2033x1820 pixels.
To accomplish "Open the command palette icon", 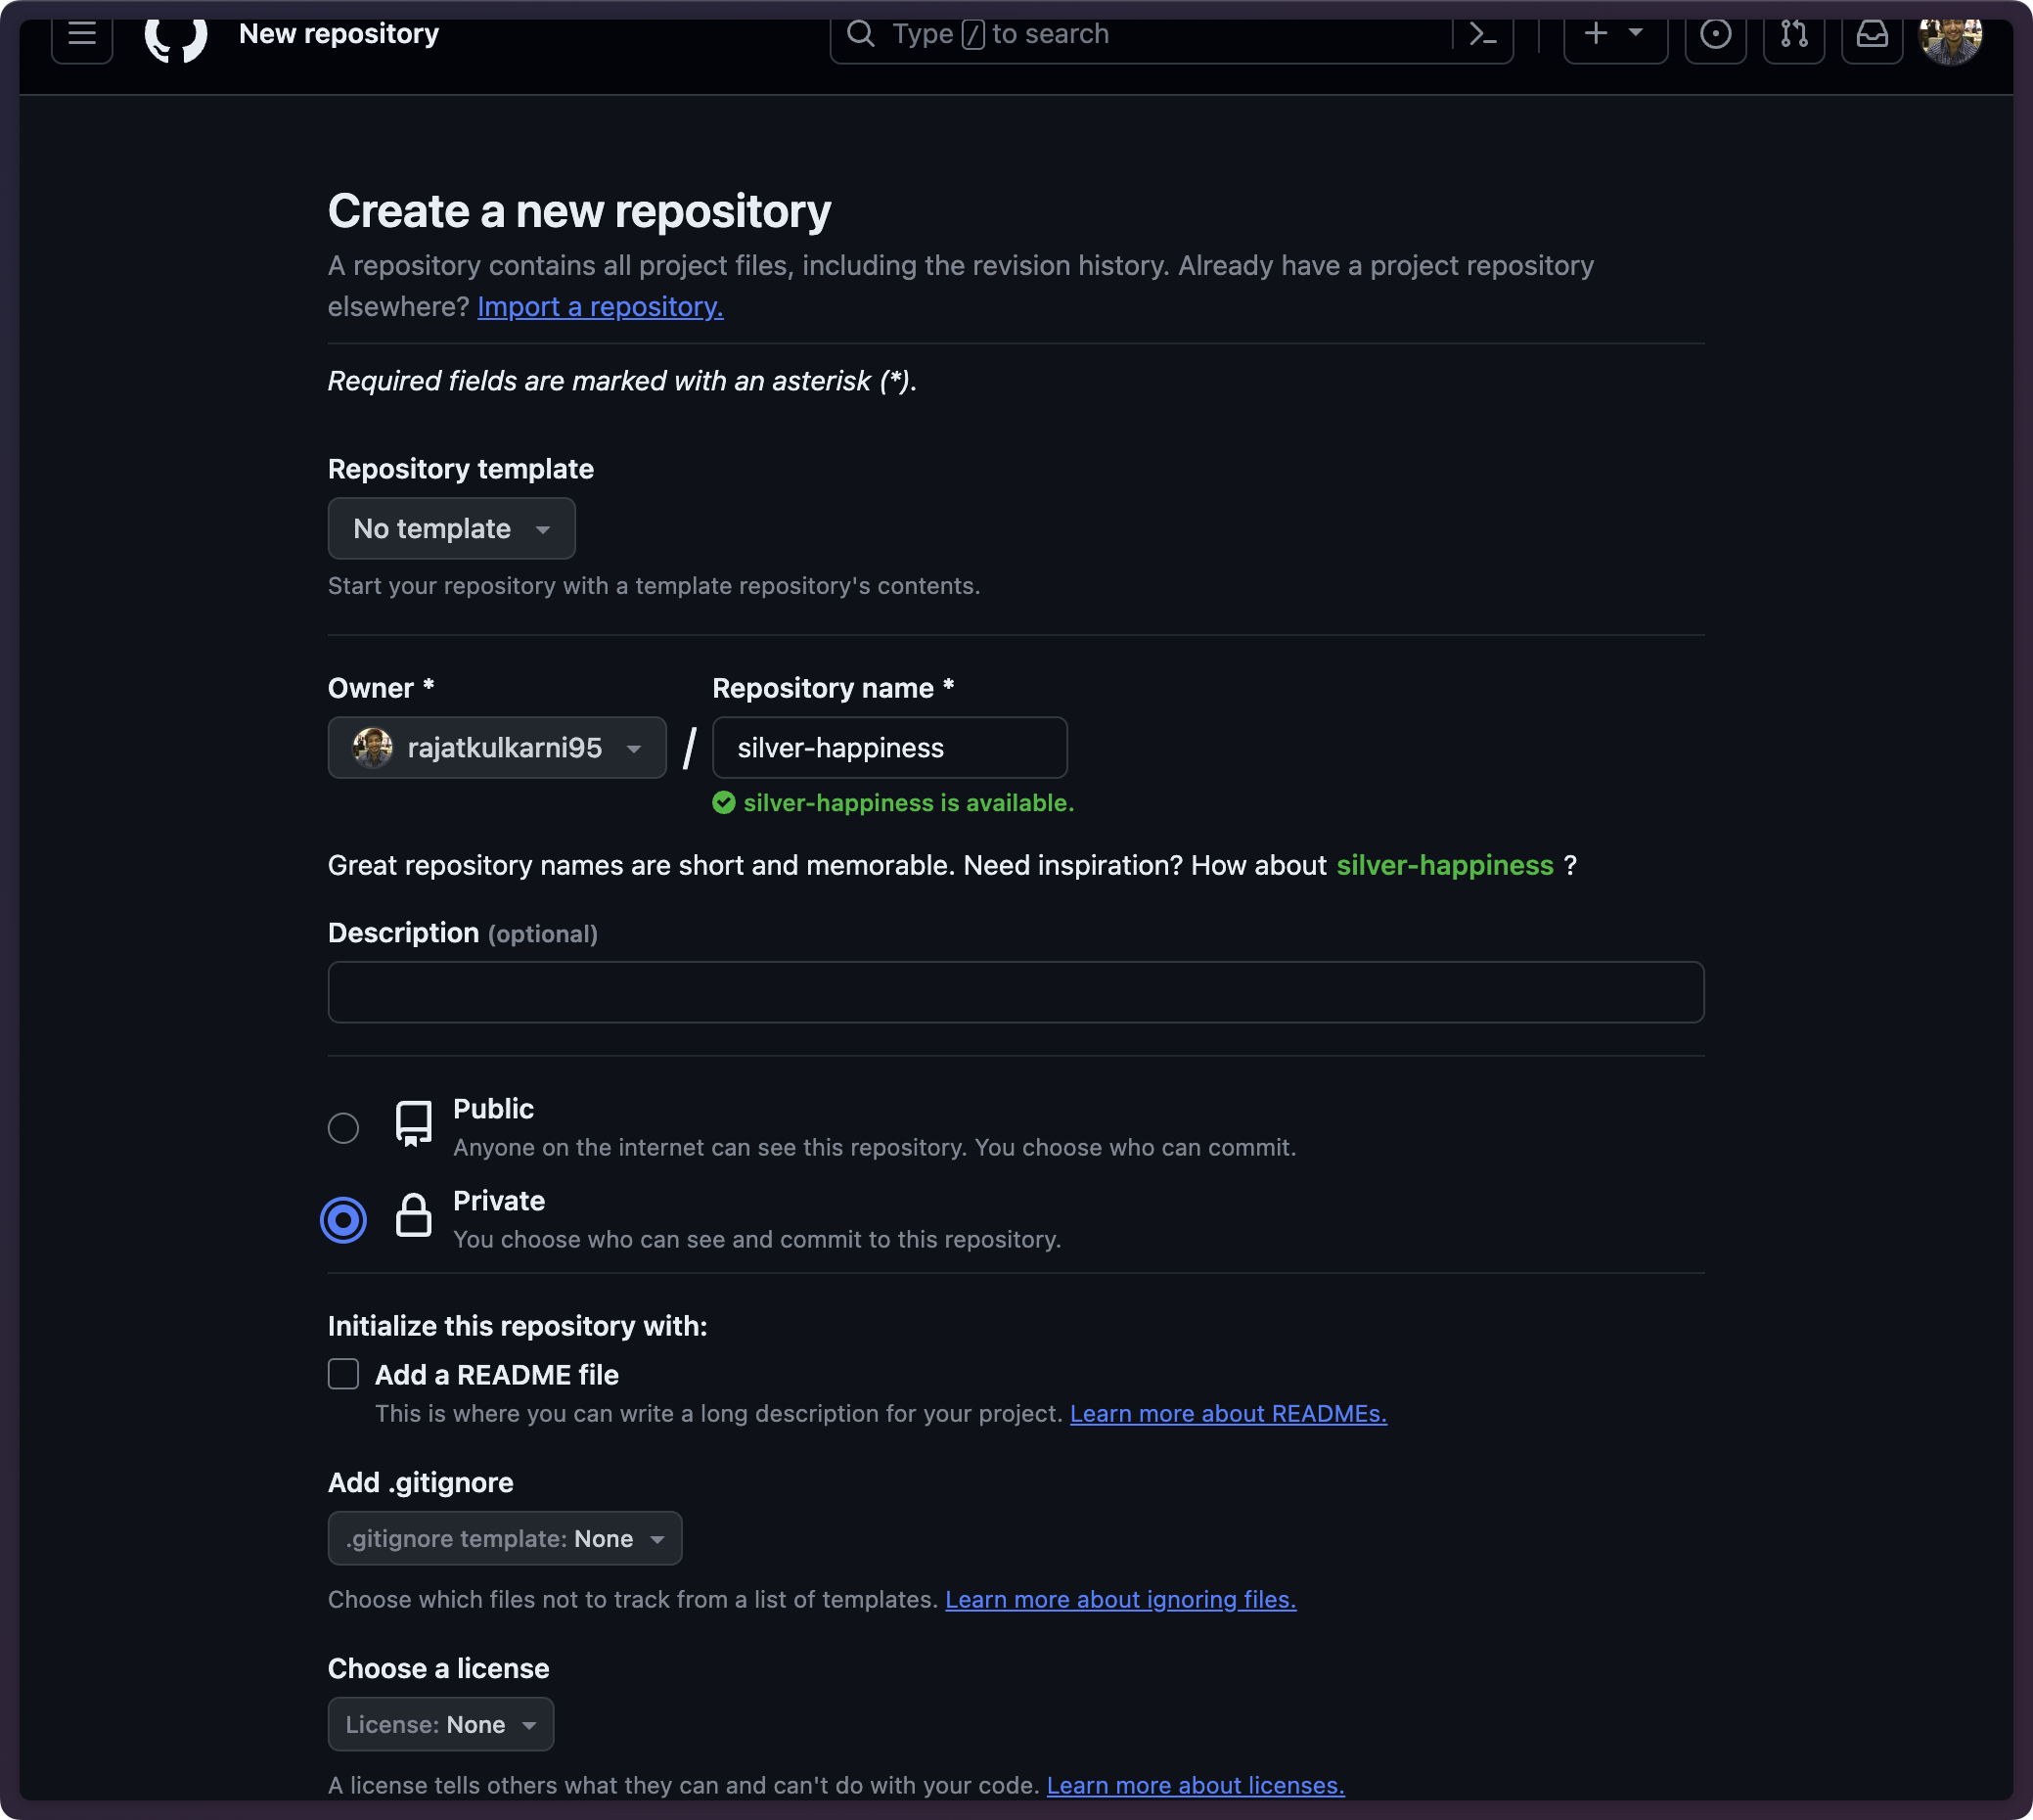I will (x=1483, y=35).
